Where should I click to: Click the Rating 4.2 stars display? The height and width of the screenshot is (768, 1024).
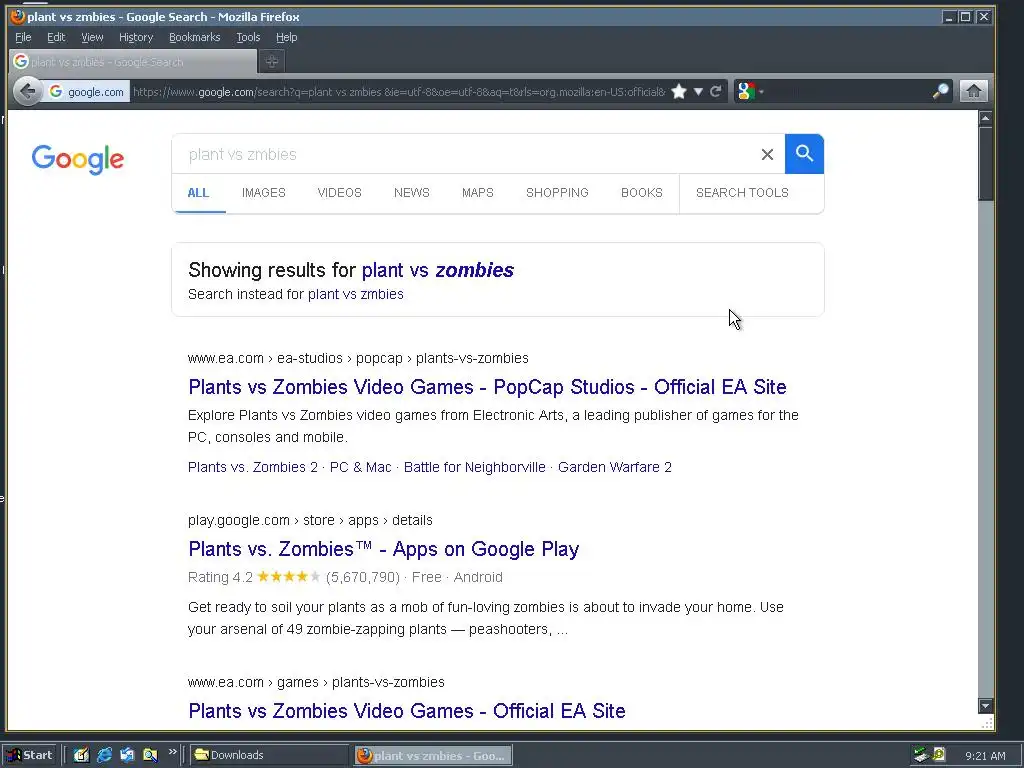[x=288, y=577]
